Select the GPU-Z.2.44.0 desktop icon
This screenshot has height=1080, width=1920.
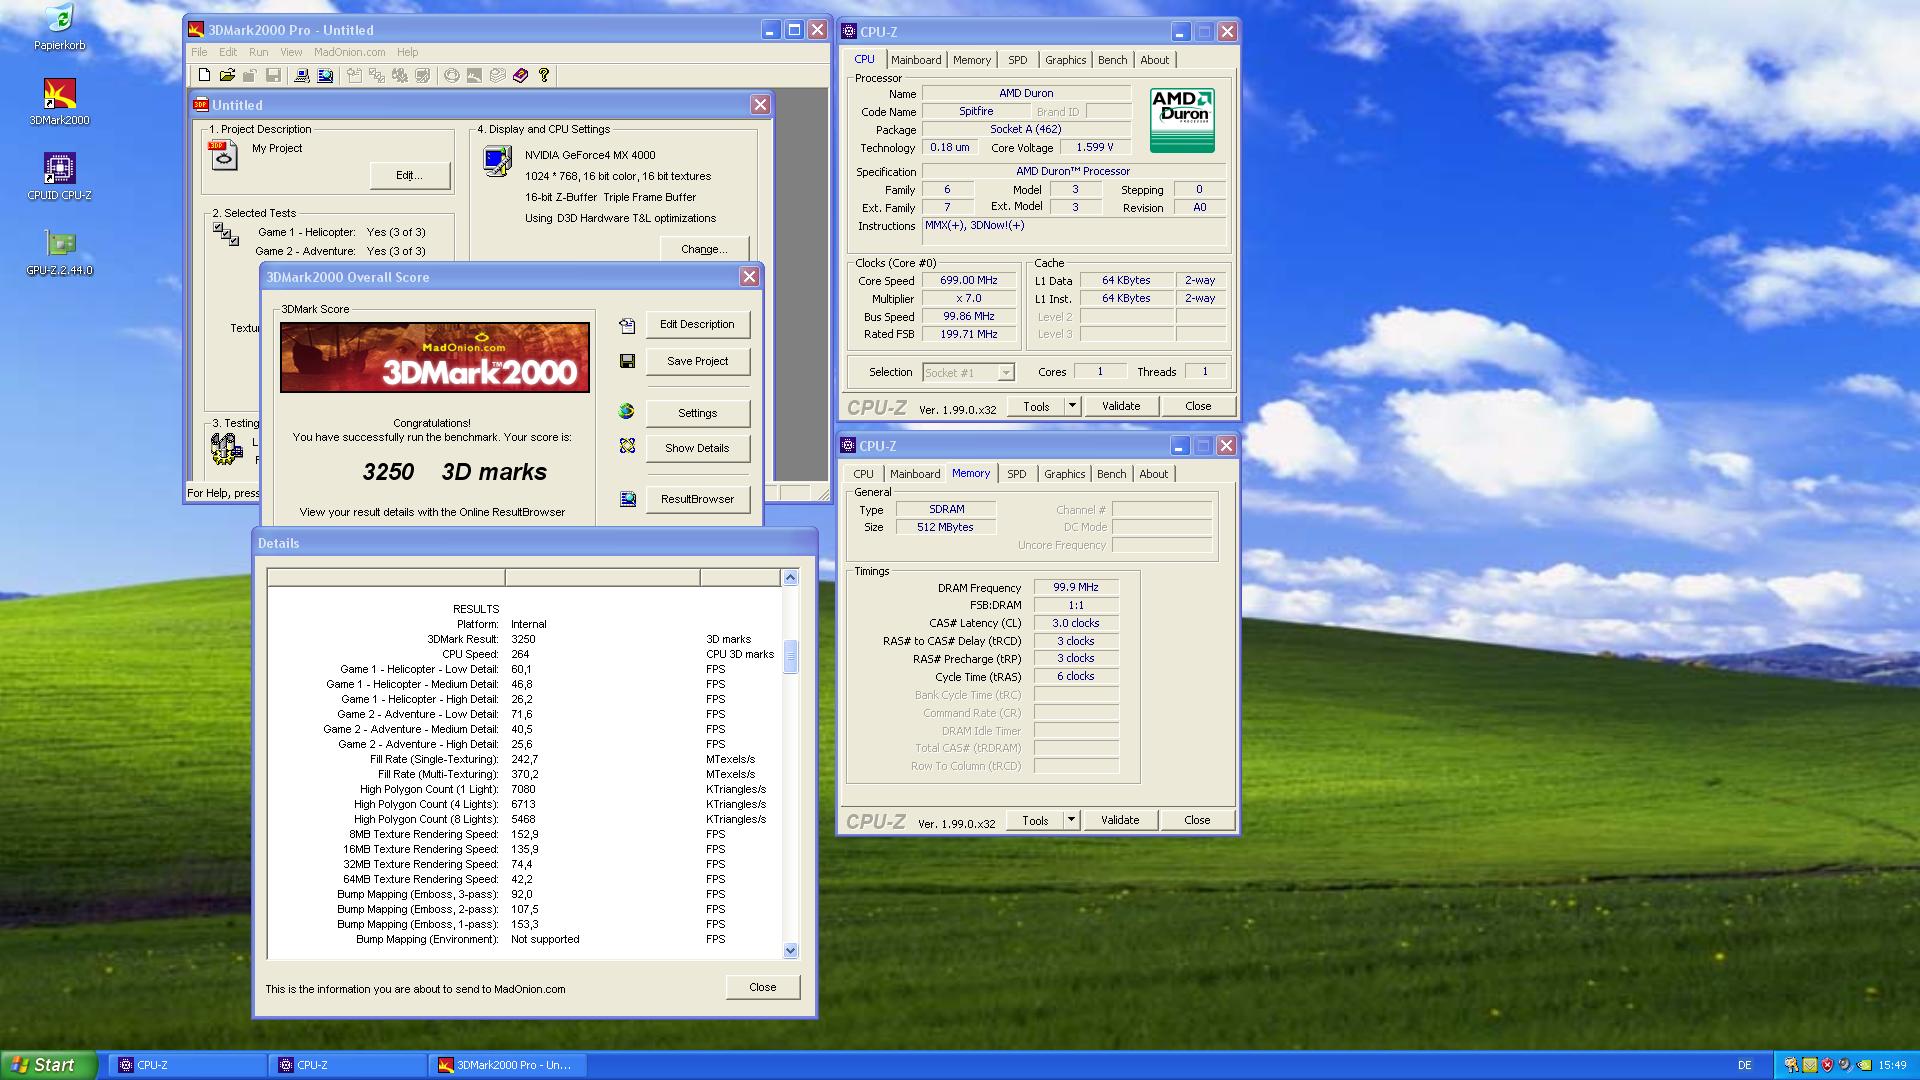point(59,253)
